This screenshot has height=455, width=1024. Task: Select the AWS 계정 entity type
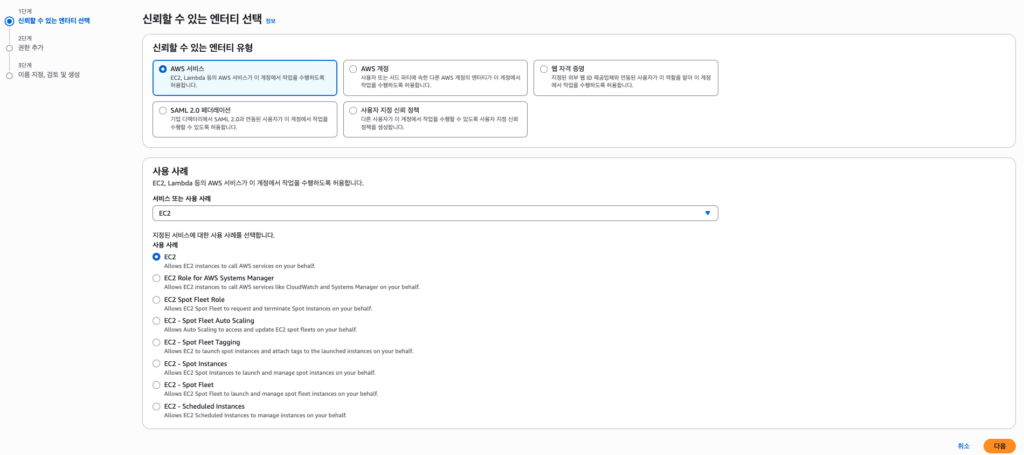[x=353, y=69]
